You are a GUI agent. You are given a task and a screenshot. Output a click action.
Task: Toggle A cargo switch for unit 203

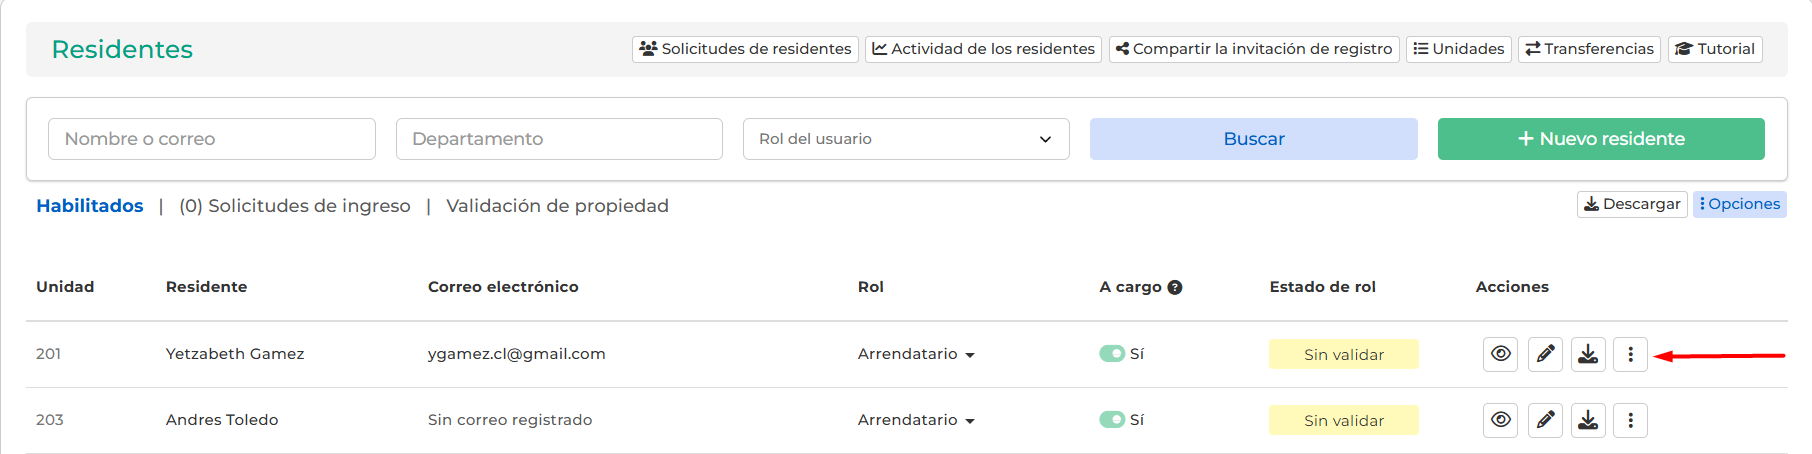click(x=1112, y=419)
